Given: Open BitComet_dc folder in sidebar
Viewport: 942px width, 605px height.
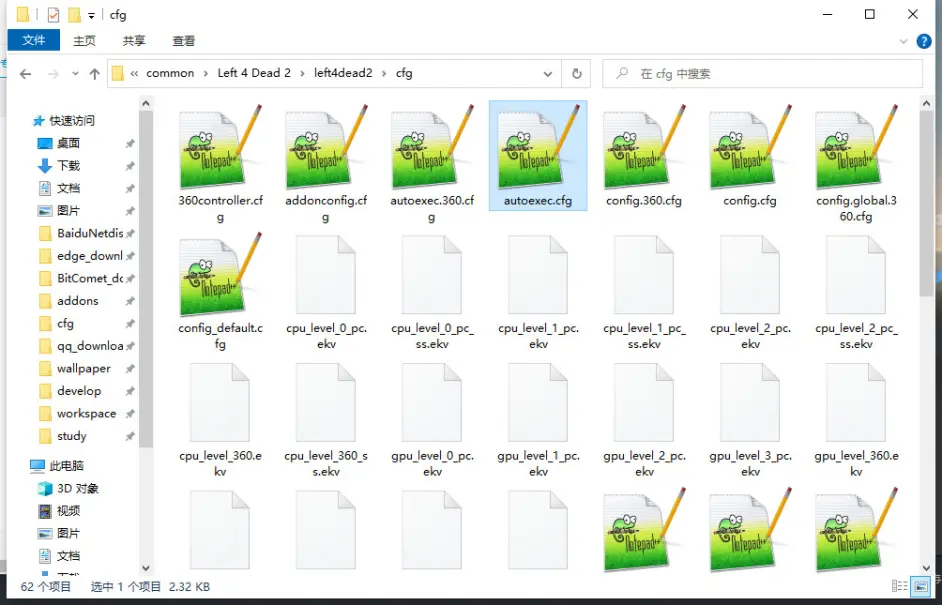Looking at the screenshot, I should [x=90, y=278].
